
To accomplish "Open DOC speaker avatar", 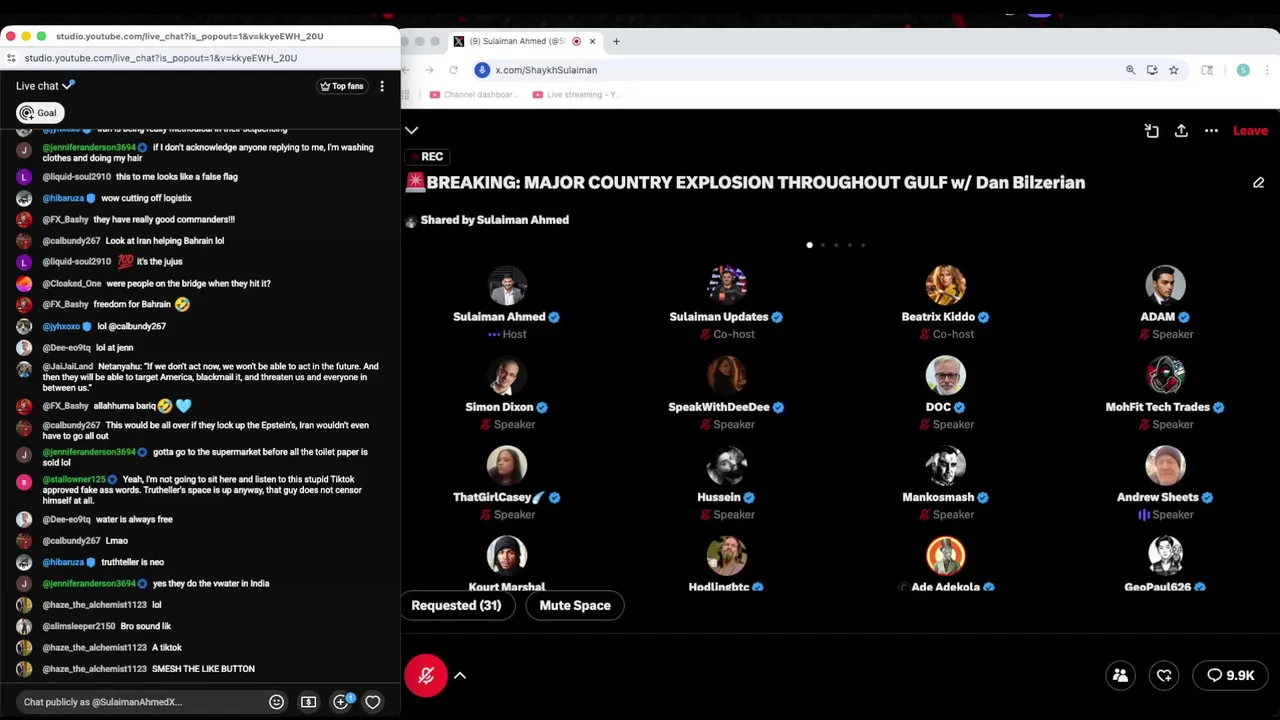I will point(945,375).
